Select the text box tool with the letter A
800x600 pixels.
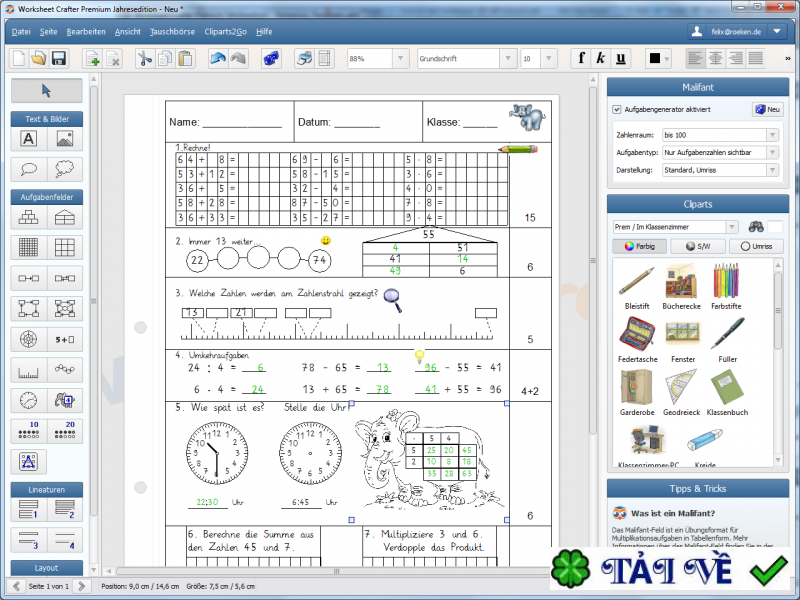pos(28,141)
